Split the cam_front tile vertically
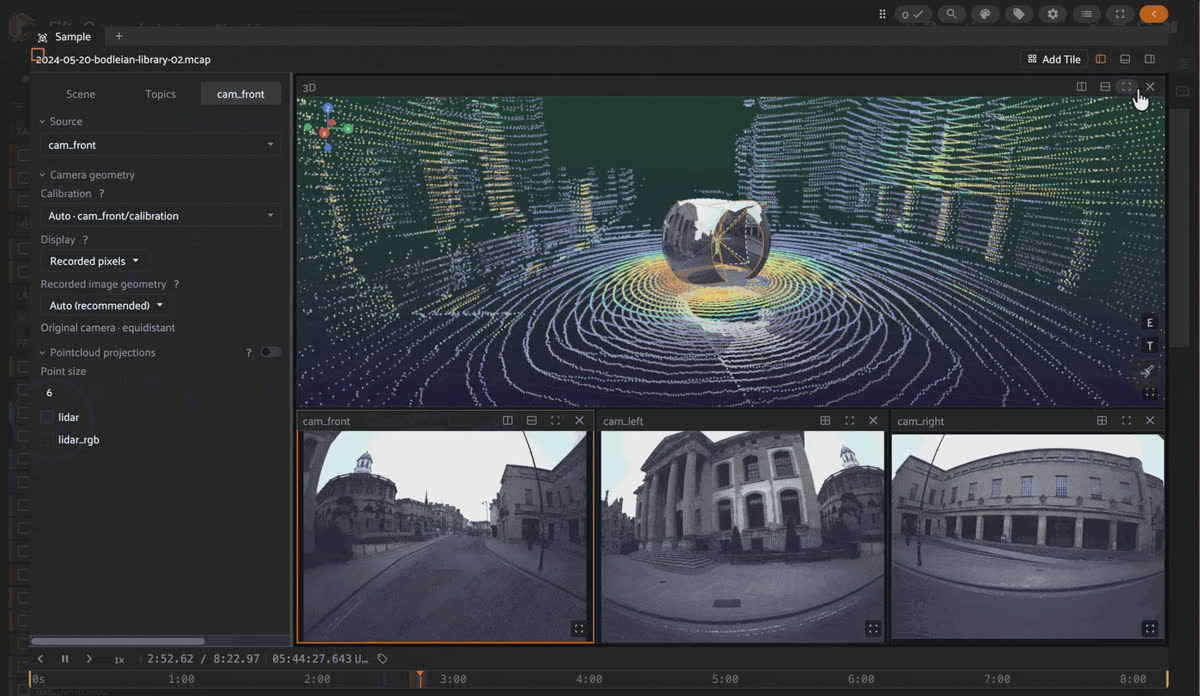The image size is (1200, 696). coord(507,421)
